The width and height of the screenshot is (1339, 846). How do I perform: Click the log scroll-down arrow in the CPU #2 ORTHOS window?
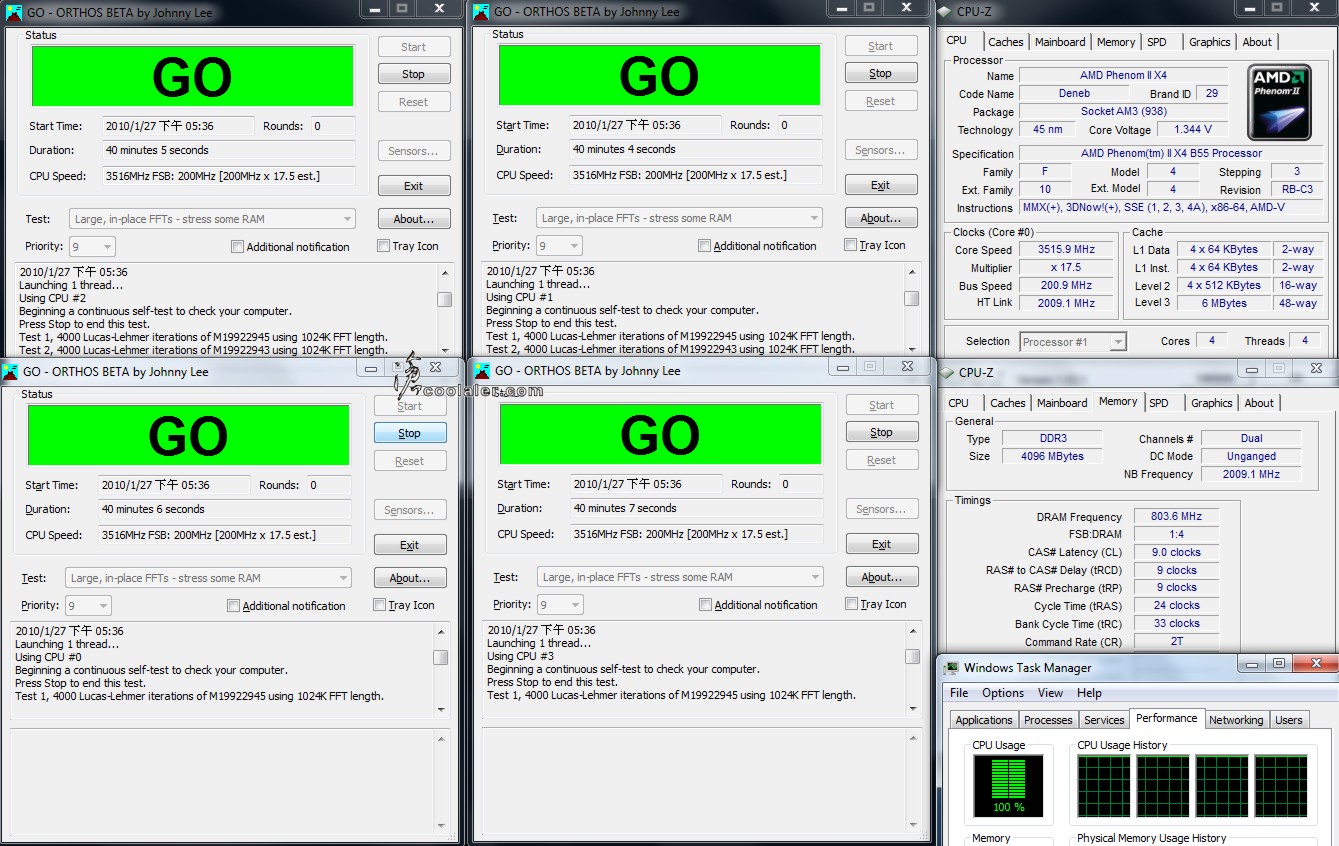click(444, 350)
